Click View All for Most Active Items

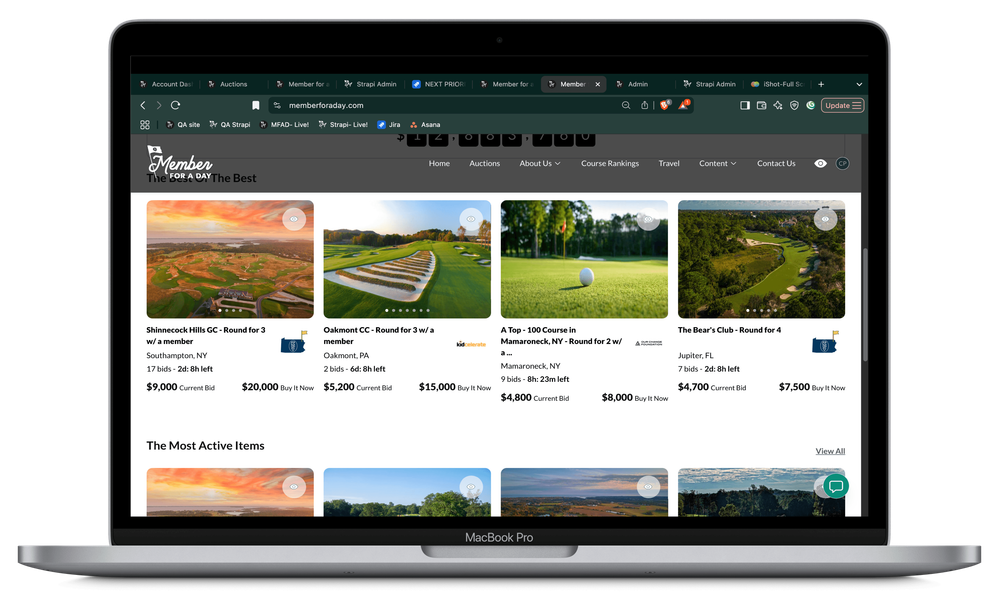click(830, 451)
